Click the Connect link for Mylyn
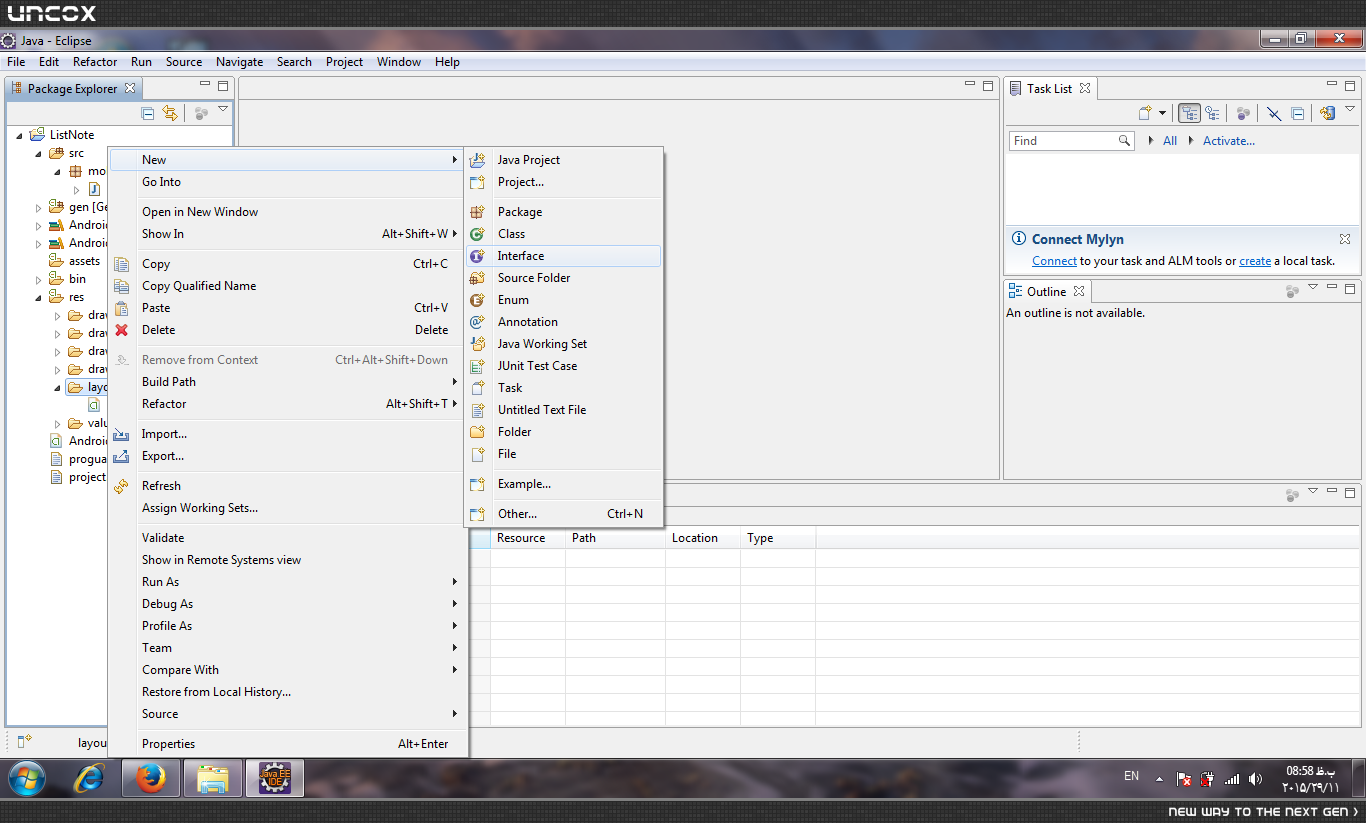This screenshot has width=1366, height=823. (x=1054, y=261)
